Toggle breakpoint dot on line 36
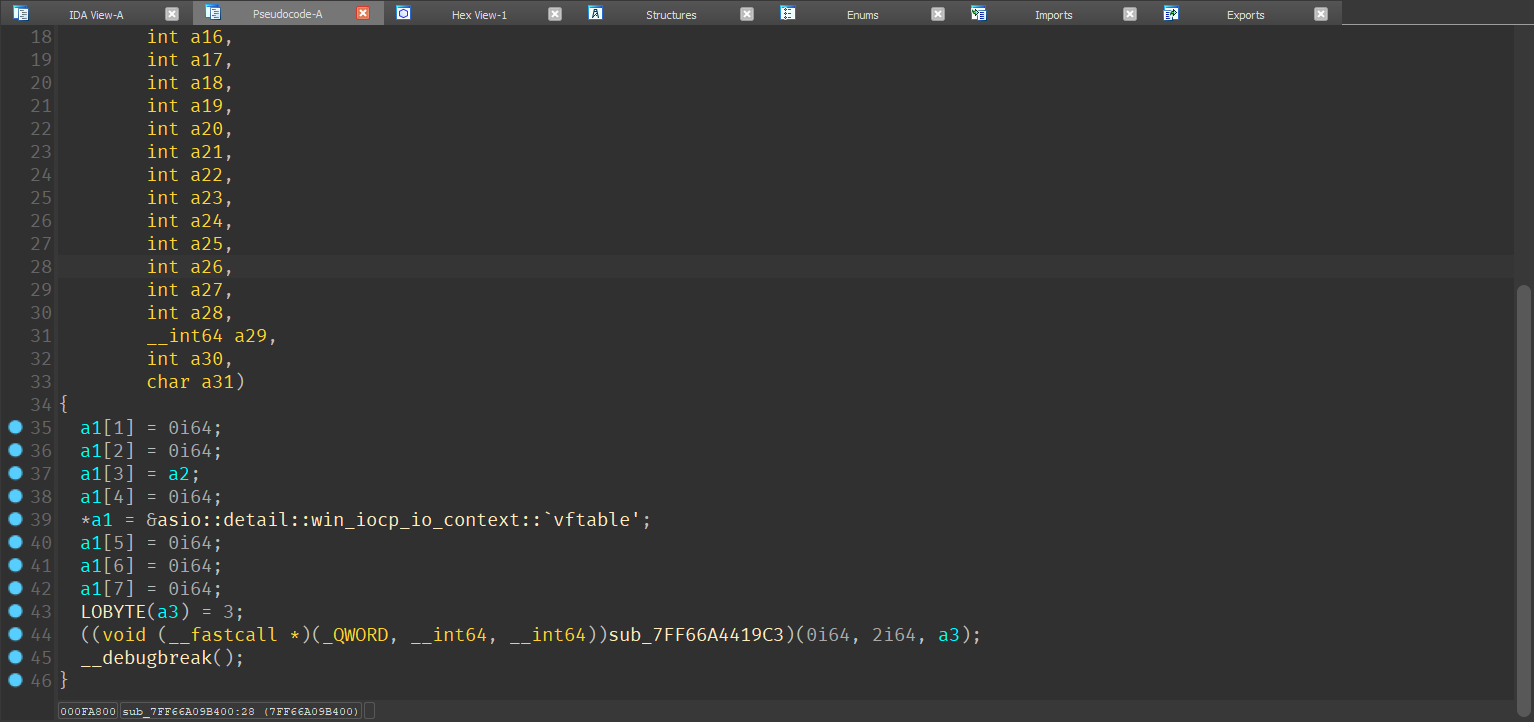 pyautogui.click(x=15, y=450)
